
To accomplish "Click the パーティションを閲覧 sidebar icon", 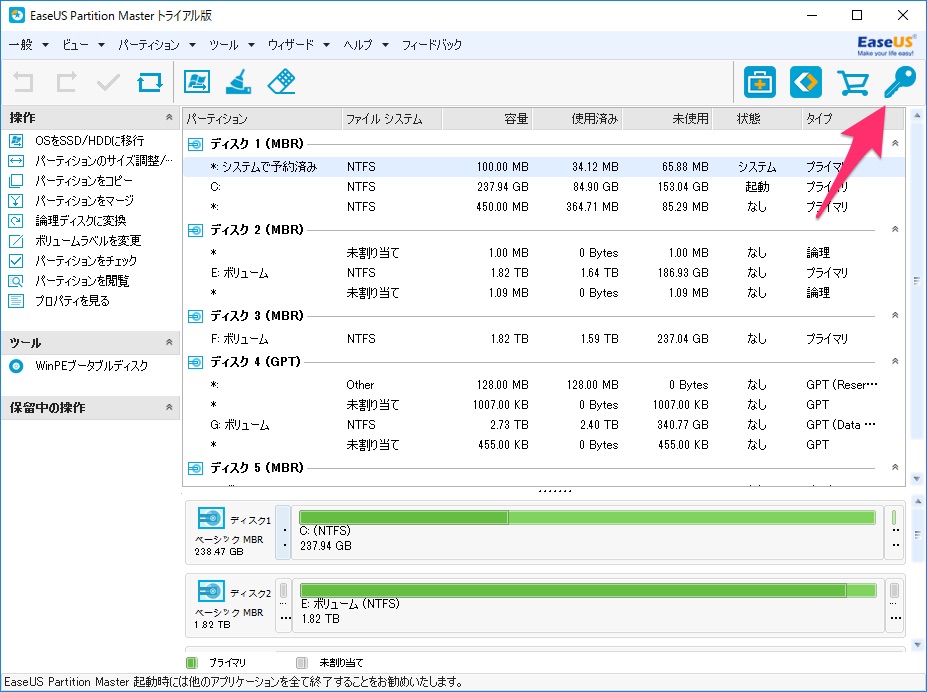I will [x=16, y=281].
